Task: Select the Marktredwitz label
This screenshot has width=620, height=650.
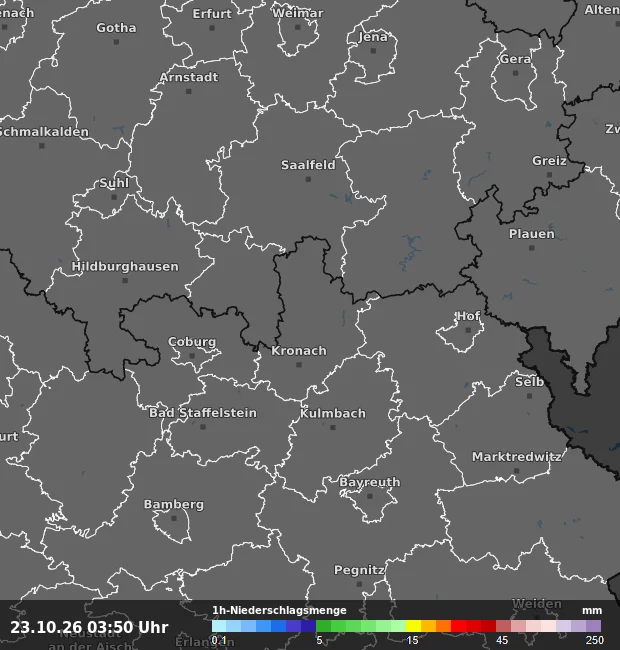Action: [x=516, y=457]
